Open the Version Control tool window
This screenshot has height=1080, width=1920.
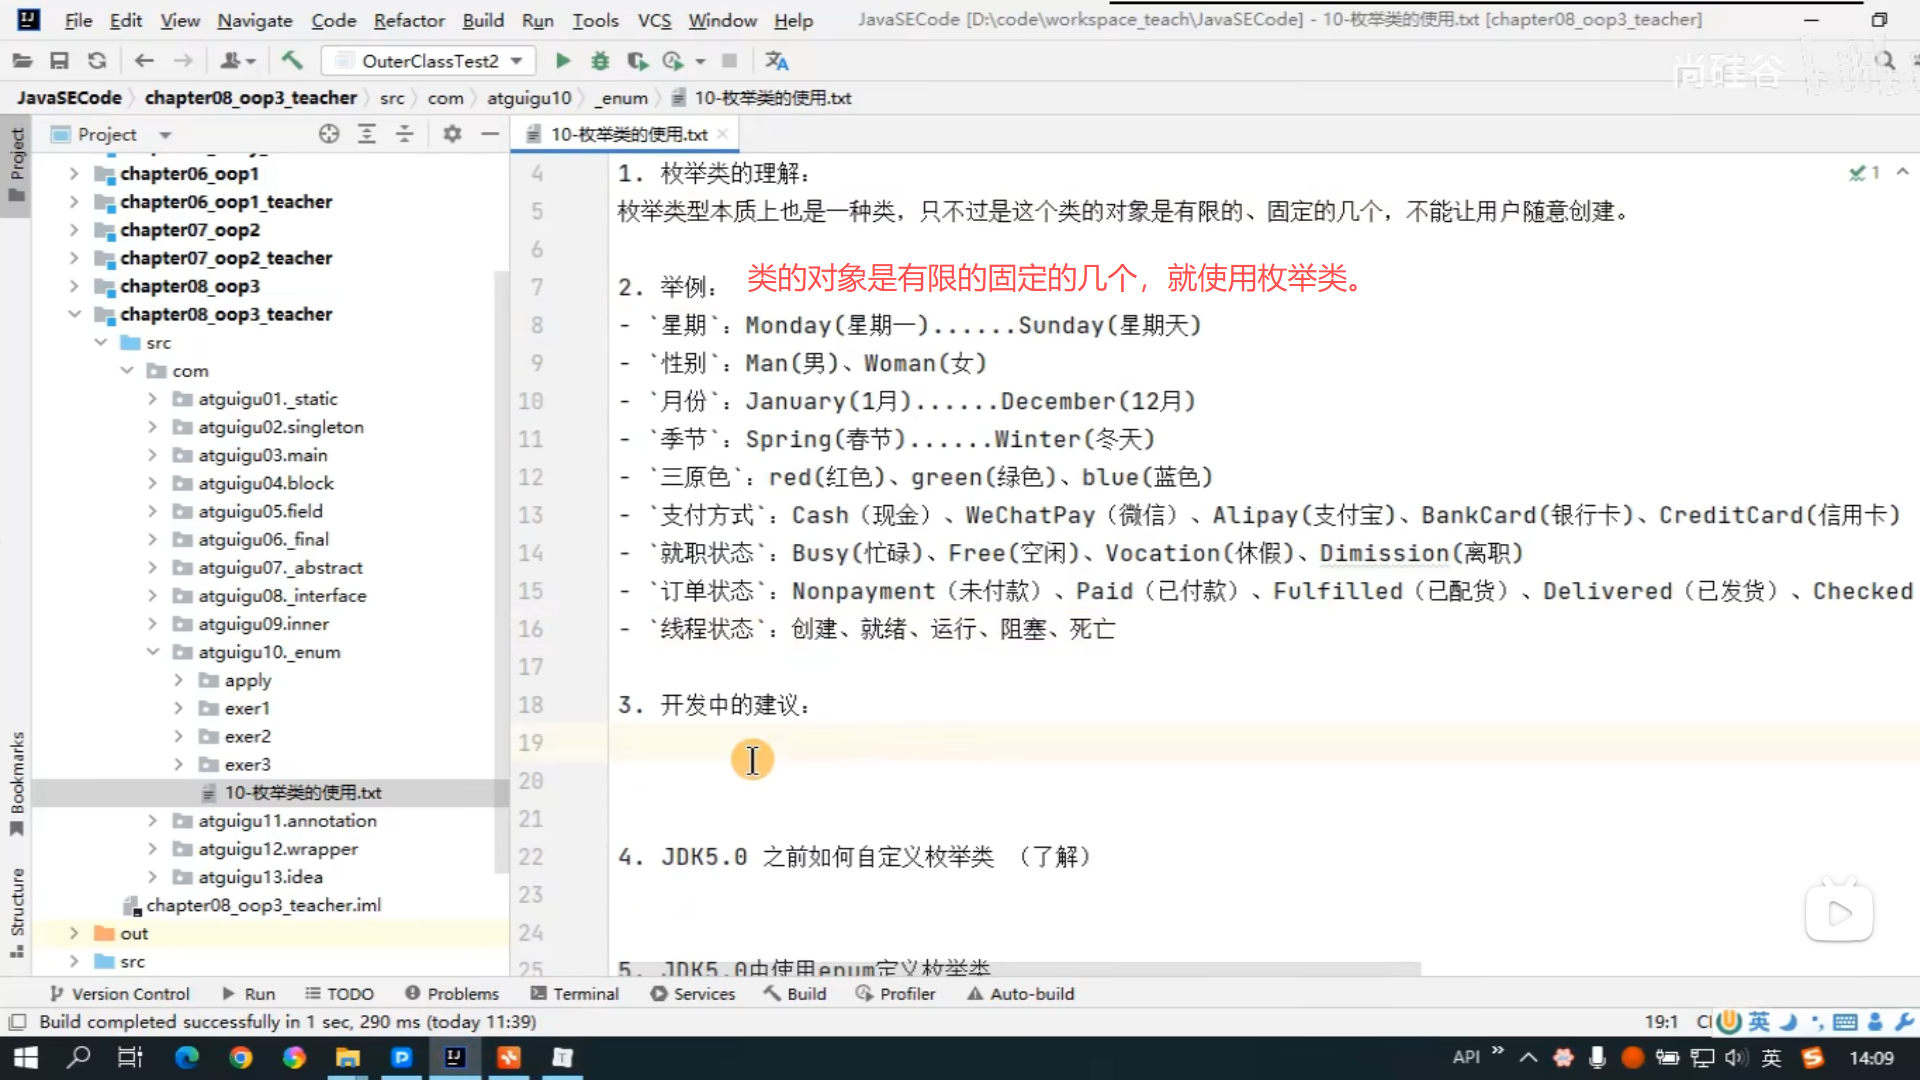coord(119,994)
